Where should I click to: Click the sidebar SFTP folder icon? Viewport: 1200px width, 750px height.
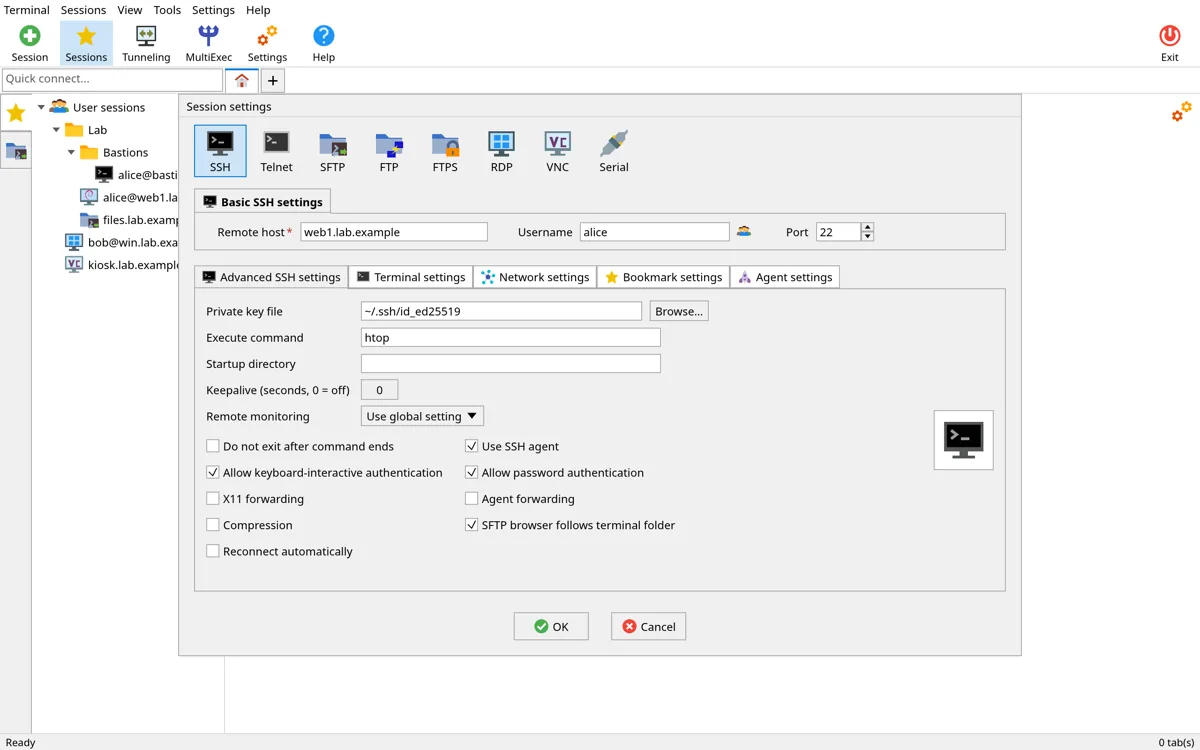pos(16,151)
